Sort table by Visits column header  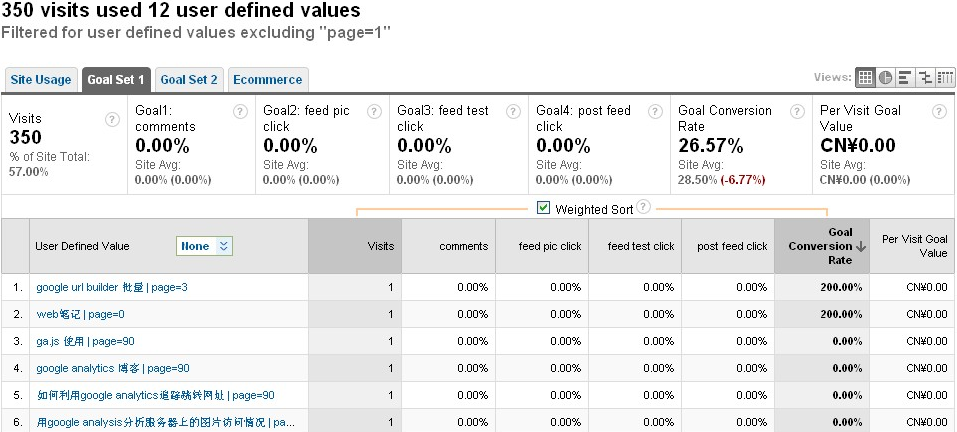(x=380, y=246)
